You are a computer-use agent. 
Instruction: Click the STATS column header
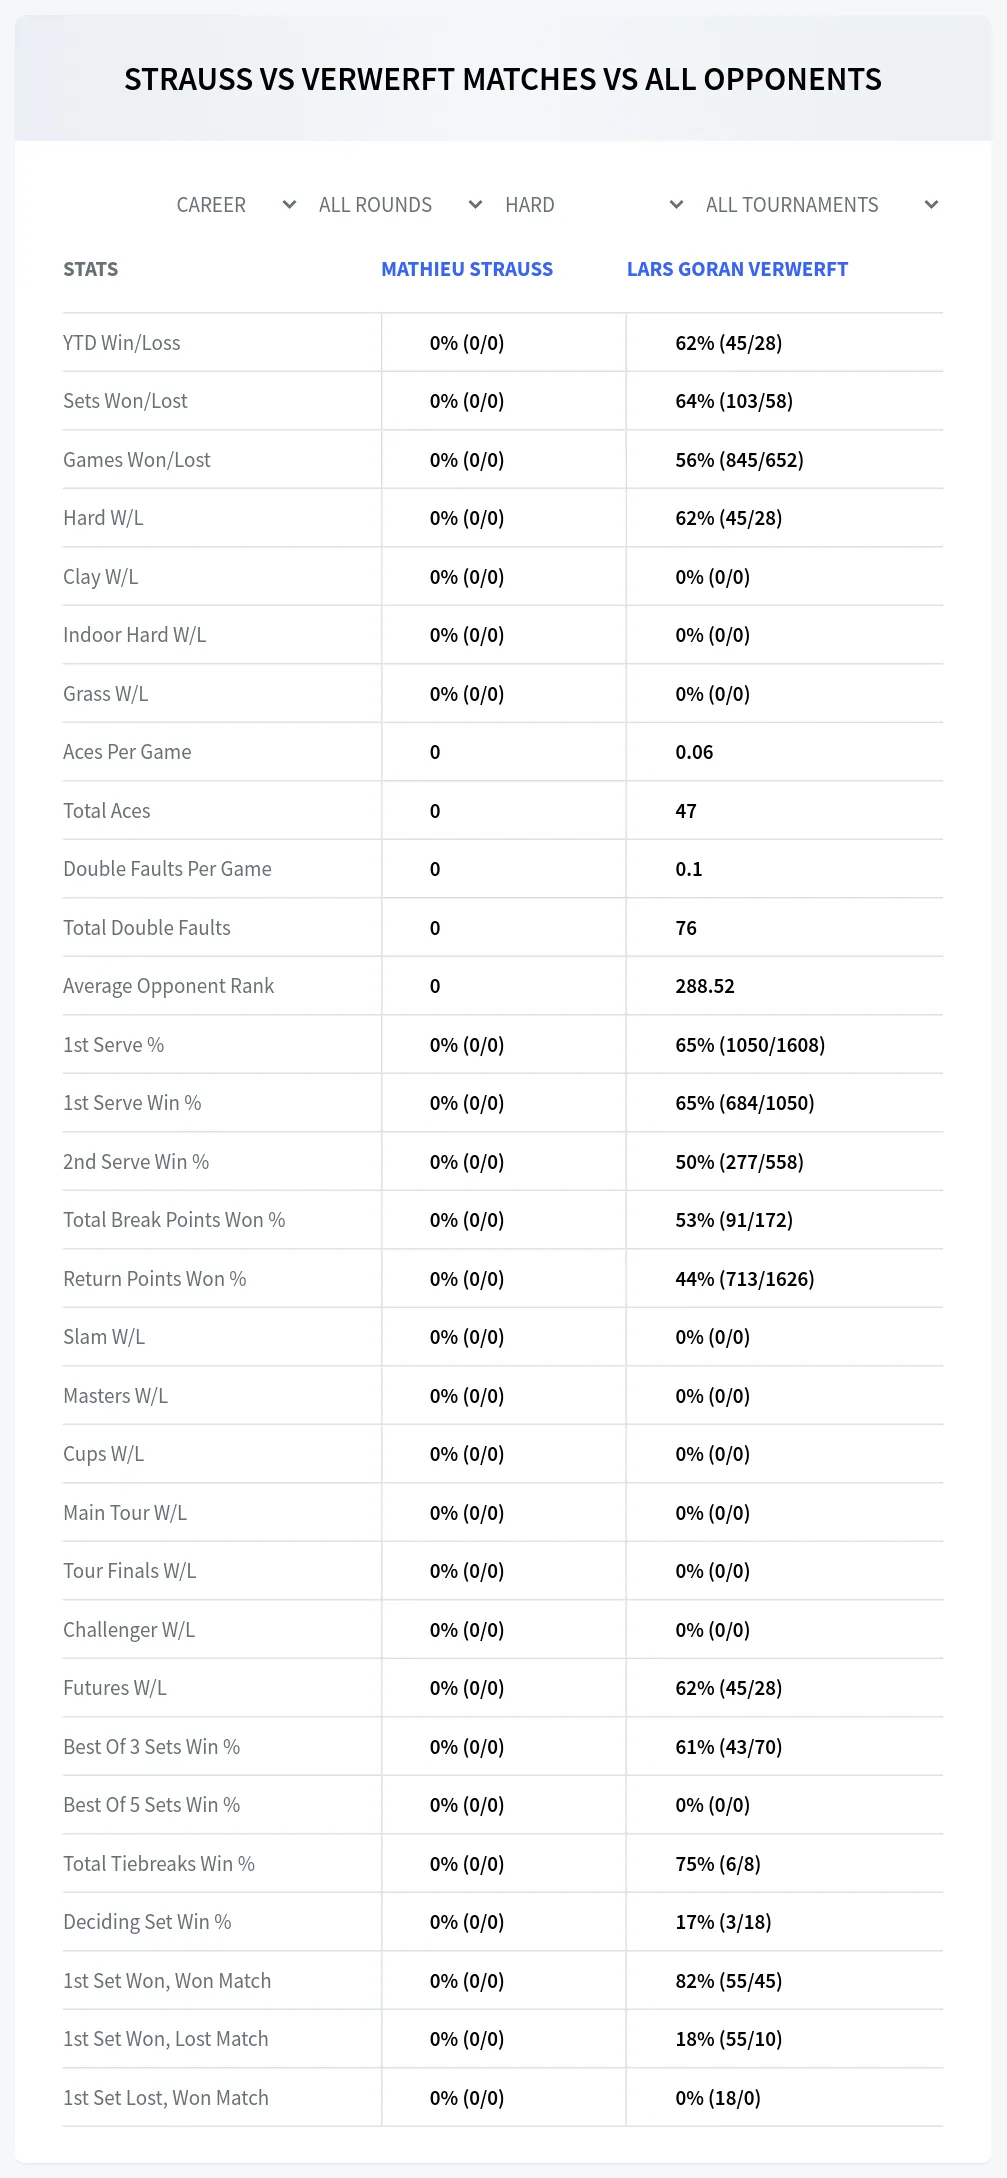pos(91,269)
